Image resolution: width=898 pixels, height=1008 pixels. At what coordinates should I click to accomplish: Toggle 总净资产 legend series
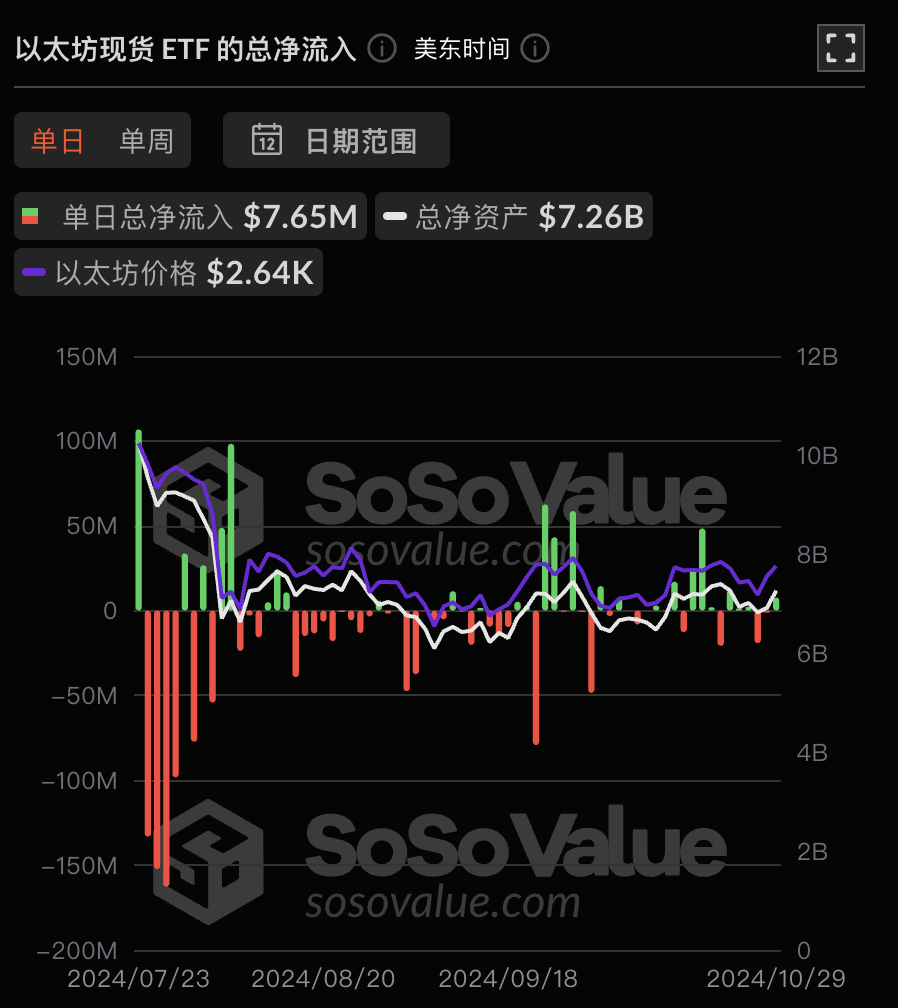[514, 217]
